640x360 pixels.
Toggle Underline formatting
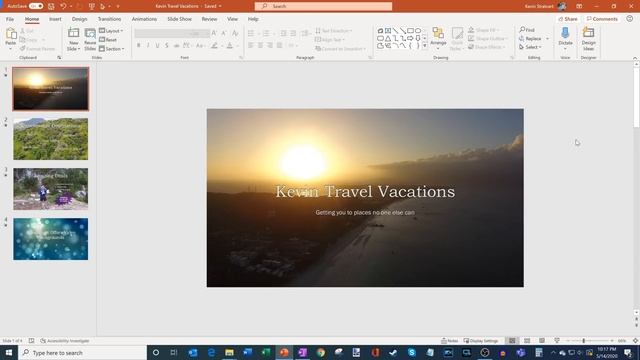(158, 46)
